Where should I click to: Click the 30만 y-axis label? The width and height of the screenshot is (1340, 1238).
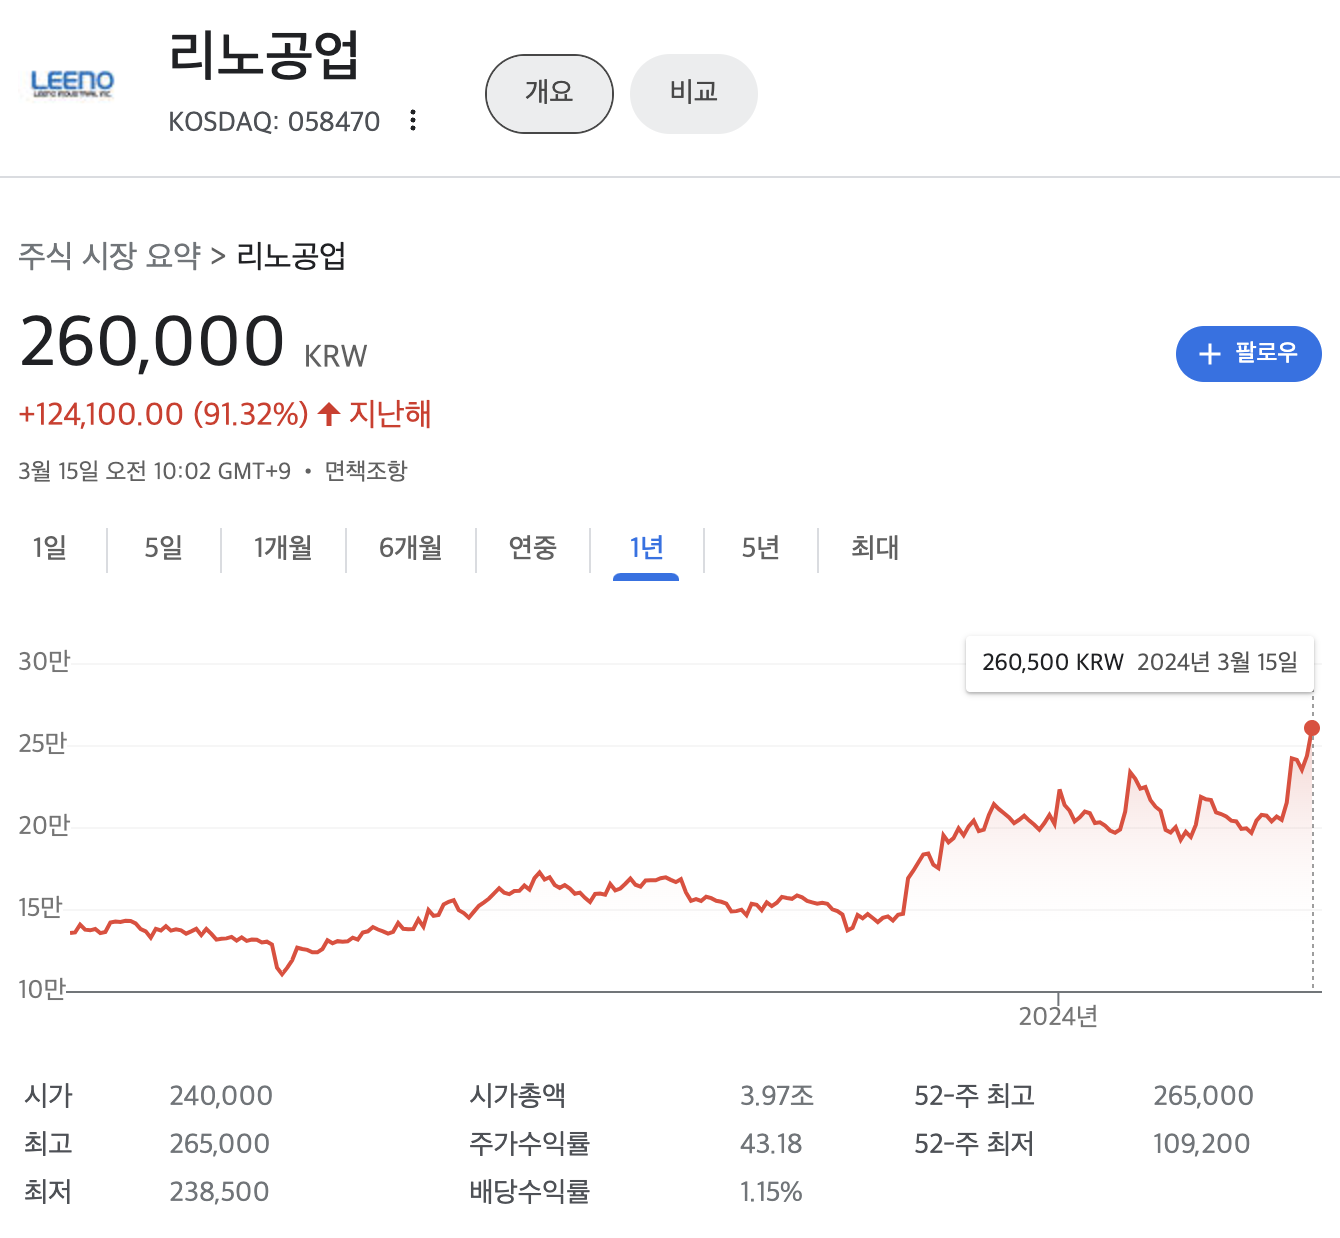pos(44,661)
